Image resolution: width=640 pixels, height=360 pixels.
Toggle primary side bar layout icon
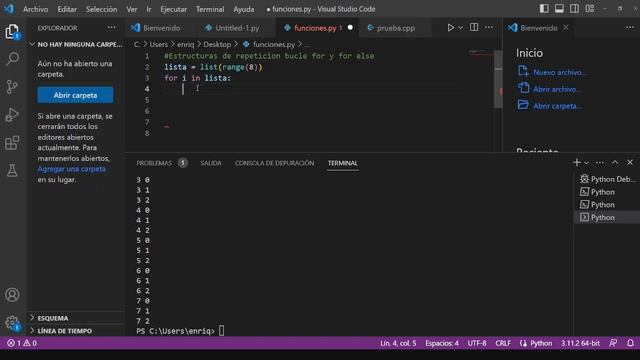pyautogui.click(x=544, y=9)
